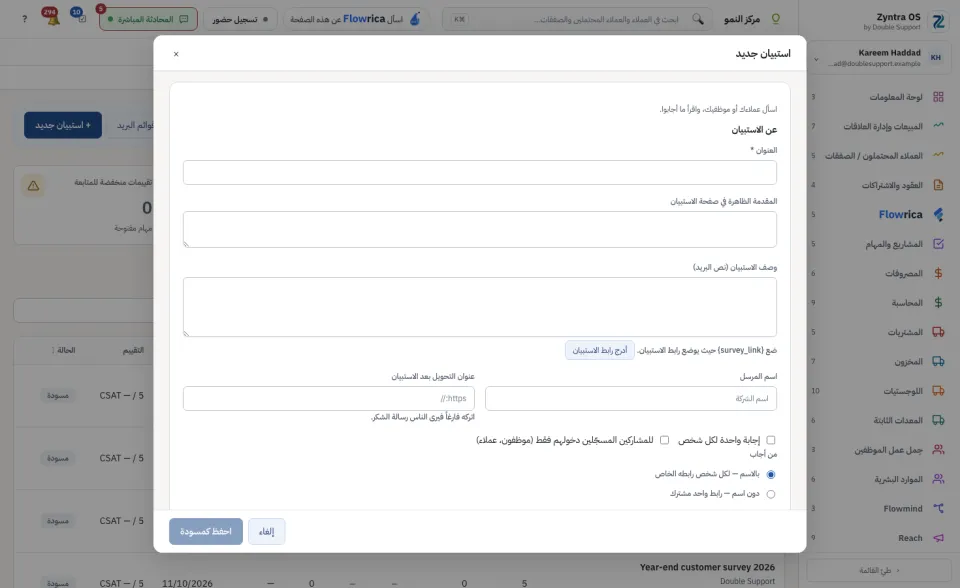The height and width of the screenshot is (588, 960).
Task: Click the إلغاء cancel button
Action: coord(266,531)
